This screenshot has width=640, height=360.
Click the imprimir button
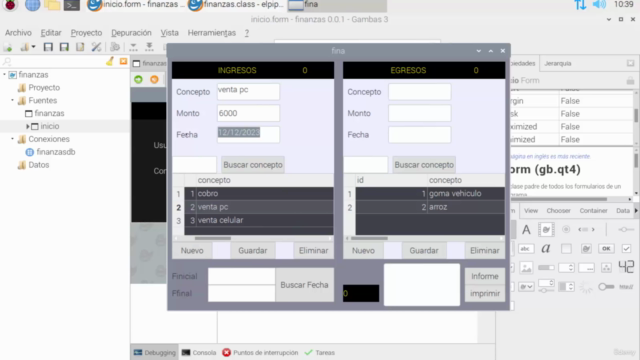[485, 293]
